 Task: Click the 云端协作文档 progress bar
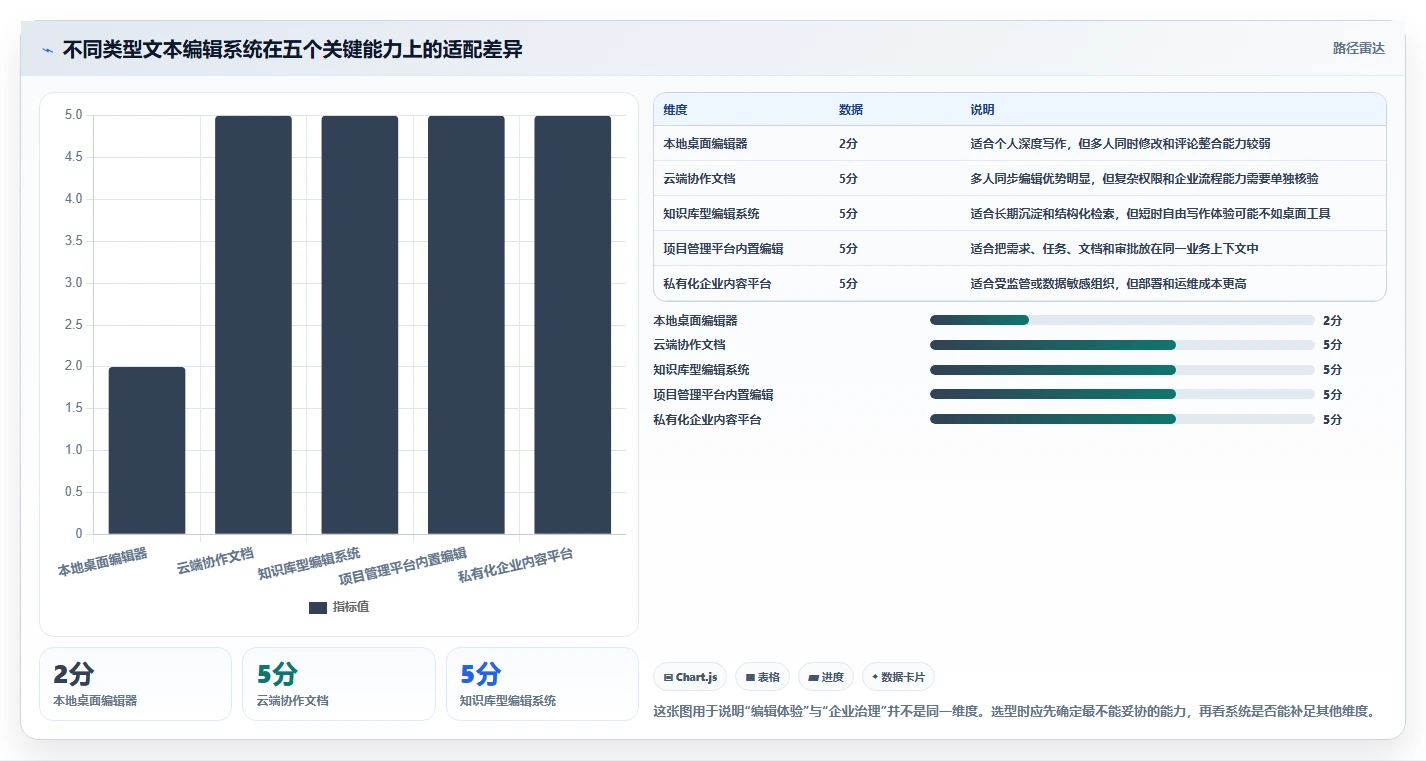pyautogui.click(x=1122, y=345)
